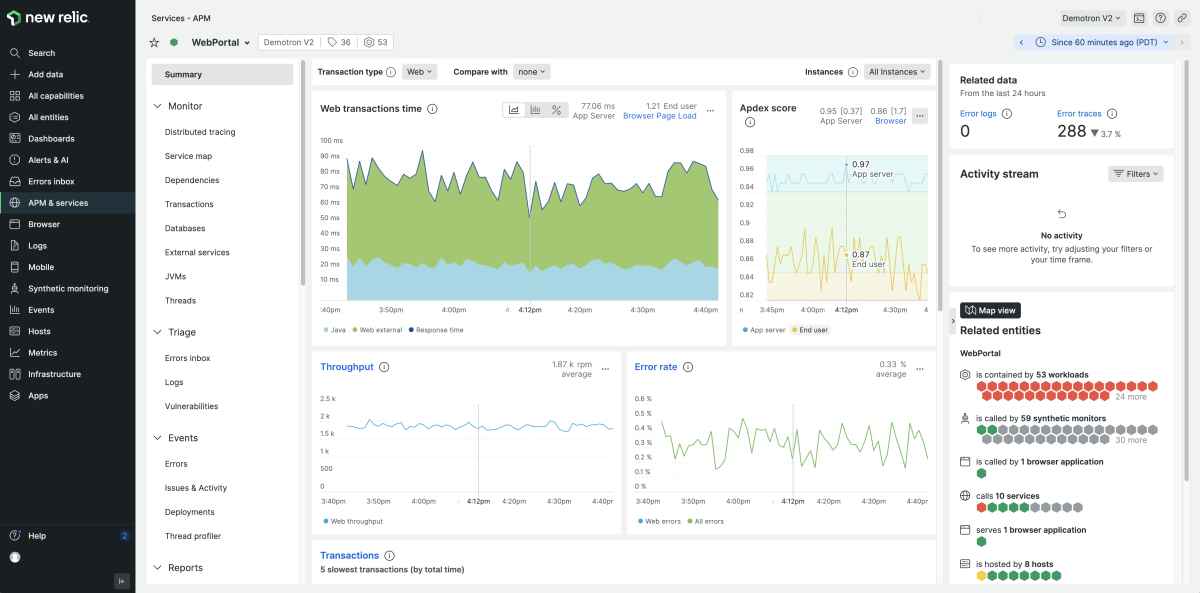Switch chart to percentile view

[x=557, y=110]
